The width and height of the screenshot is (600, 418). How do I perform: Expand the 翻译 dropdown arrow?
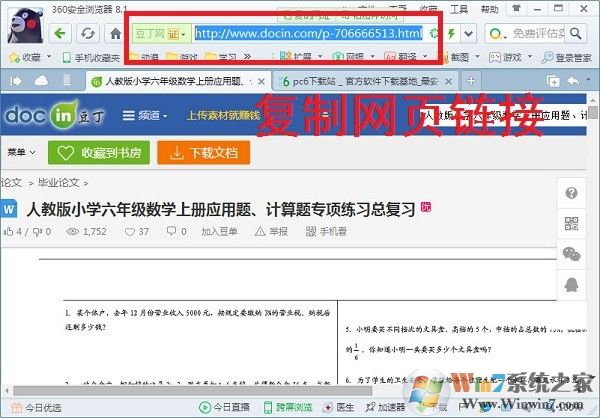point(425,57)
